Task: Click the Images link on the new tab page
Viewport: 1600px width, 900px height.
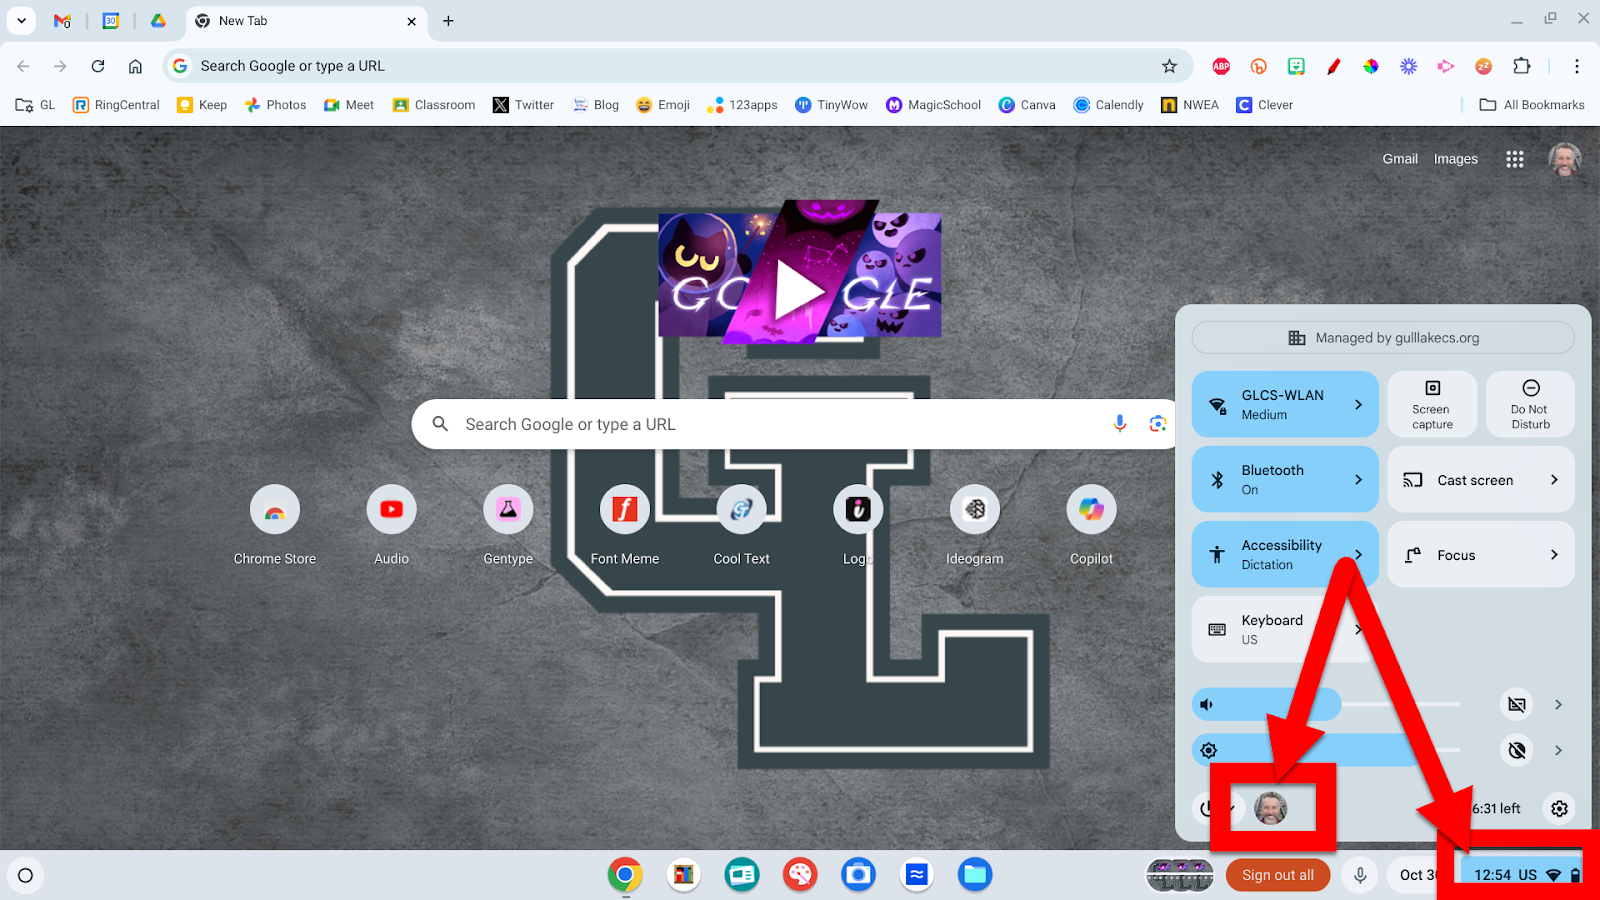Action: tap(1455, 159)
